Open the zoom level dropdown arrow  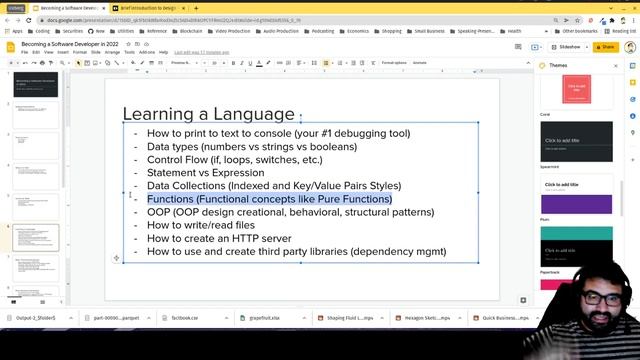pos(68,63)
